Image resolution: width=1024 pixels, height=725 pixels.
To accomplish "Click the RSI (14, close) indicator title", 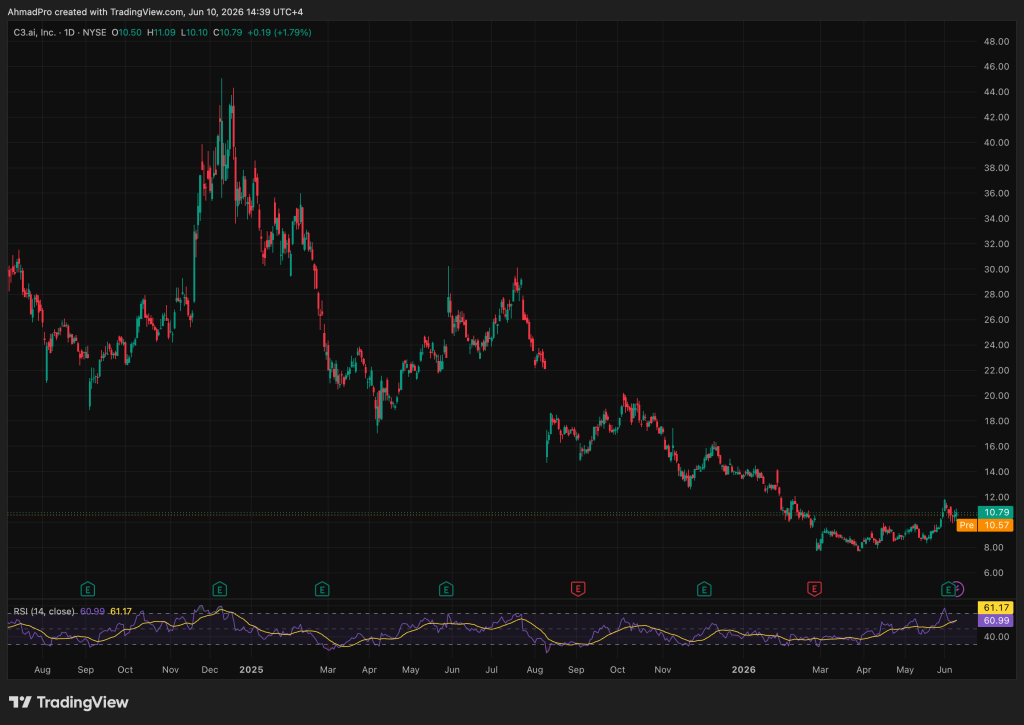I will pos(44,611).
